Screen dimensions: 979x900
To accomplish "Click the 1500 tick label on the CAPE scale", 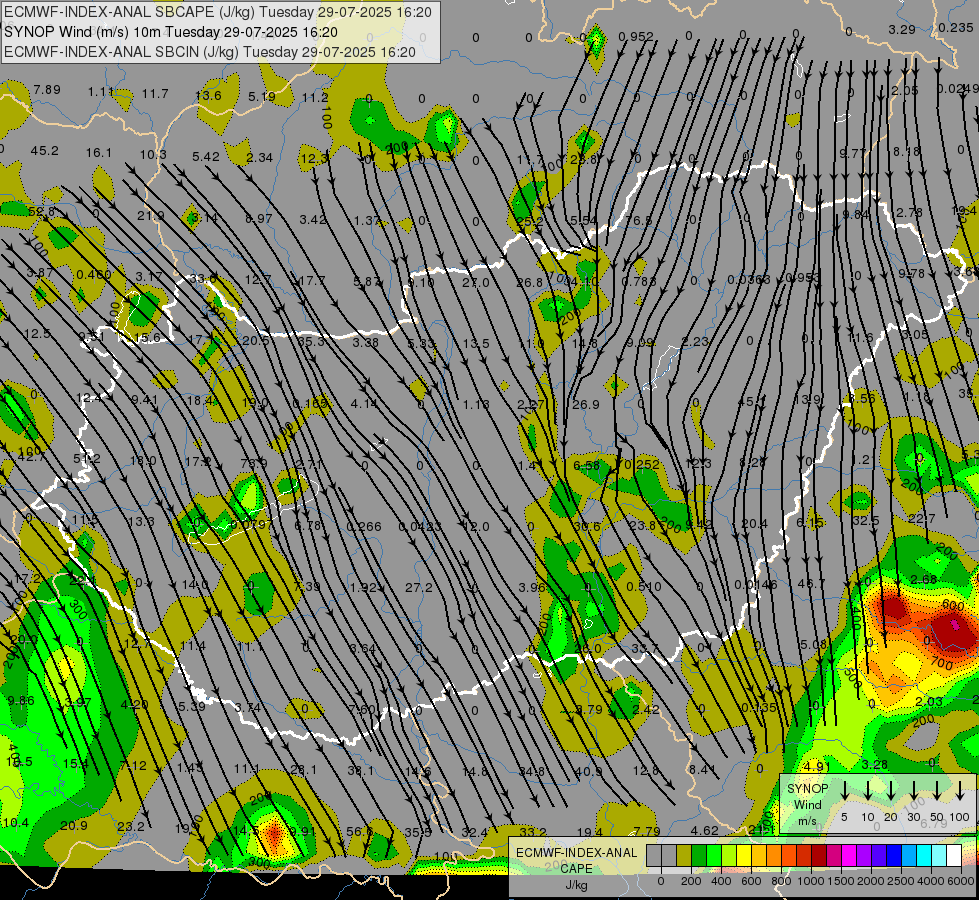I will pyautogui.click(x=841, y=881).
